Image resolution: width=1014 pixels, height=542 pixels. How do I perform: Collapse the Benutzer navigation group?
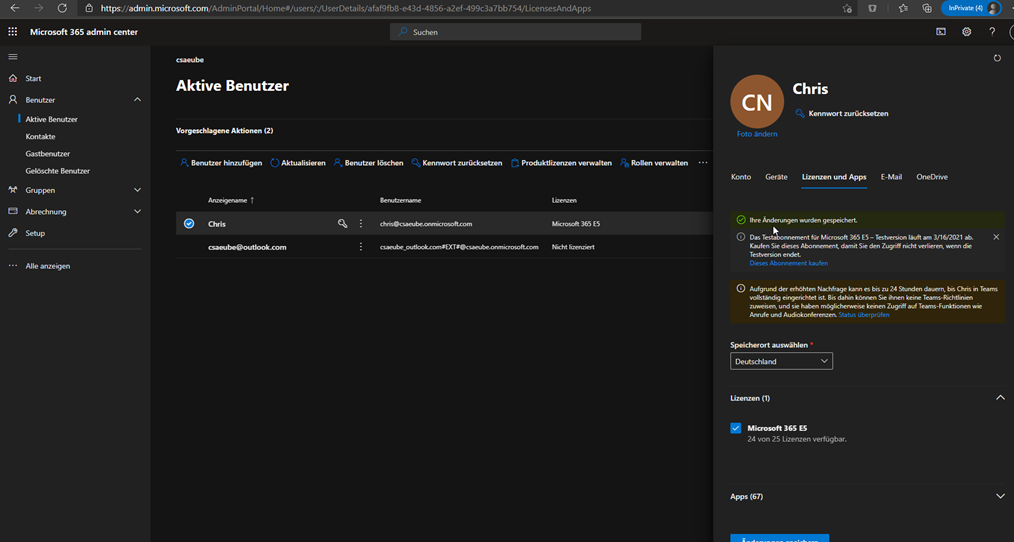pyautogui.click(x=137, y=100)
